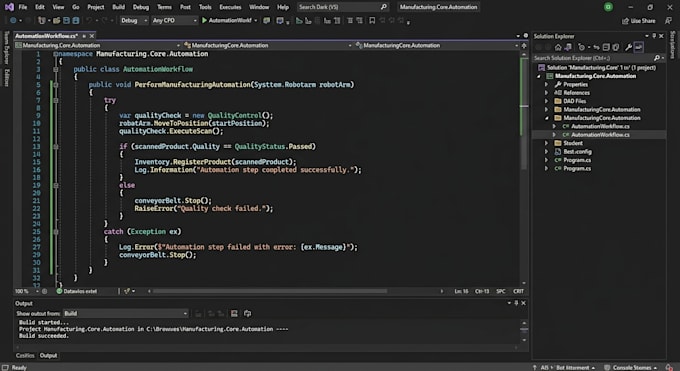Click the editor horizontal scrollbar thumb

(x=270, y=291)
